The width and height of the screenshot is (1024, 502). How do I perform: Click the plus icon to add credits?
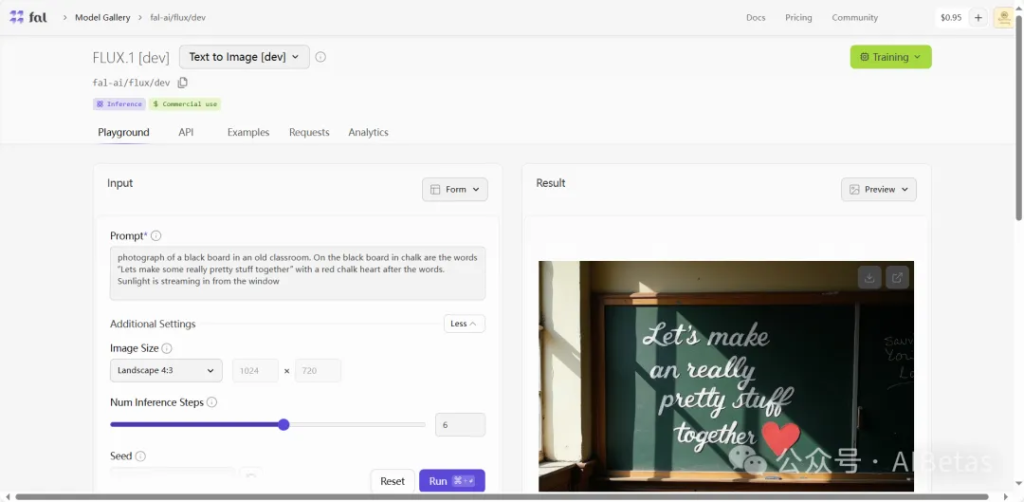click(x=978, y=17)
